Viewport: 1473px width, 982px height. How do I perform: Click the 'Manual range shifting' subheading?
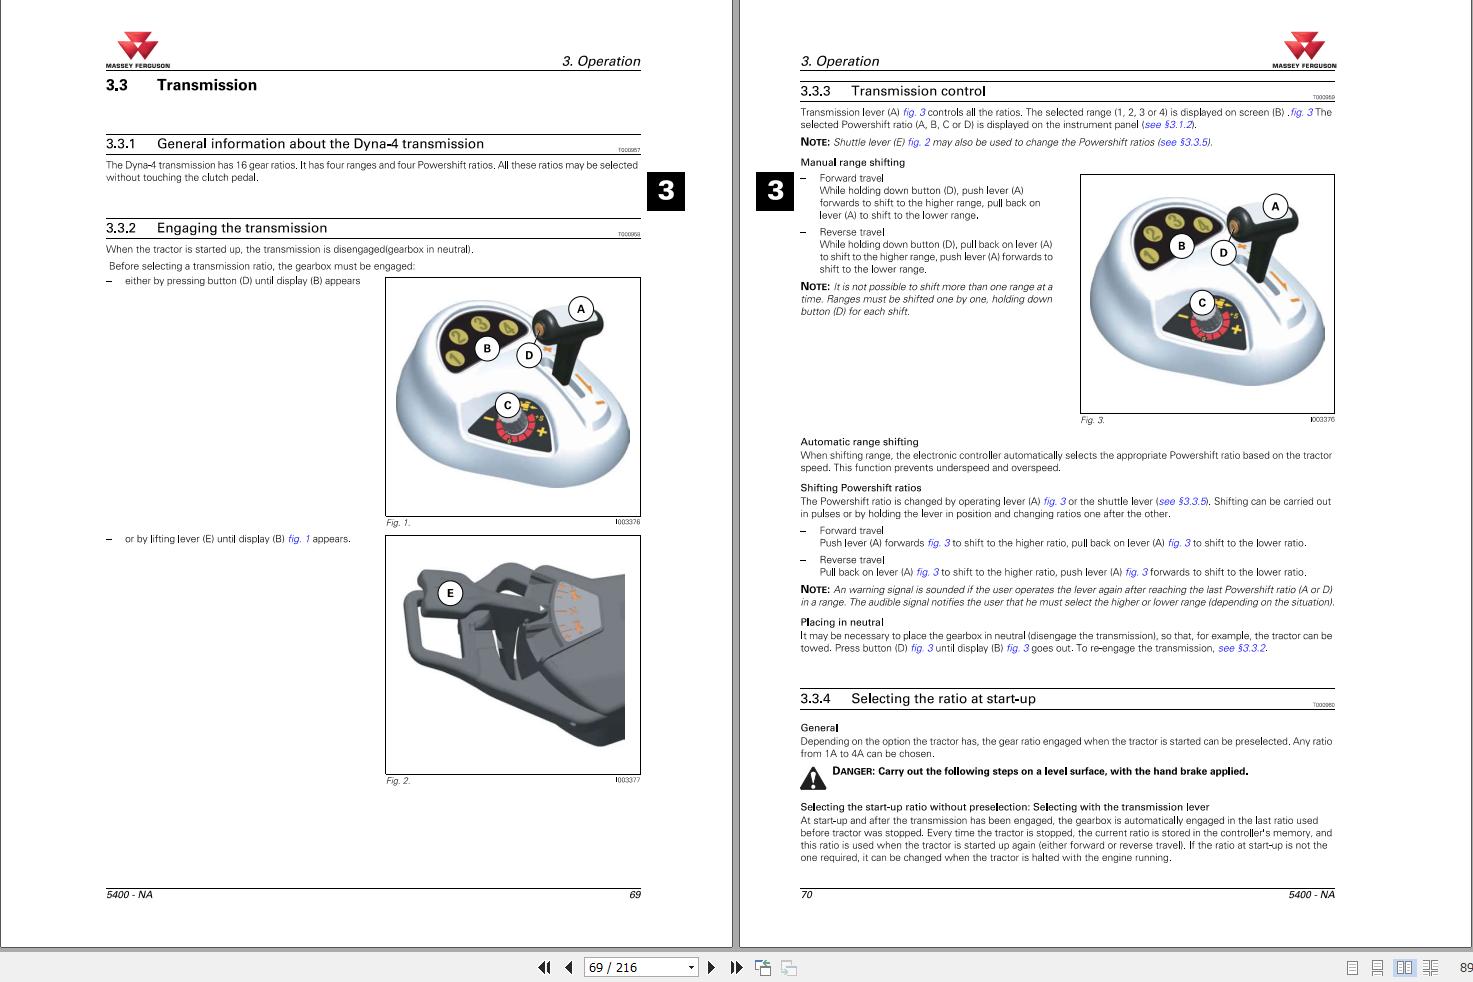[x=852, y=162]
